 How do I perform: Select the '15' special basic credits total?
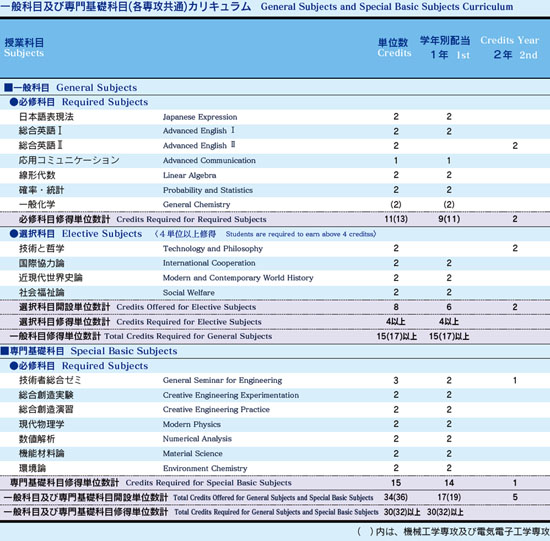[x=396, y=483]
